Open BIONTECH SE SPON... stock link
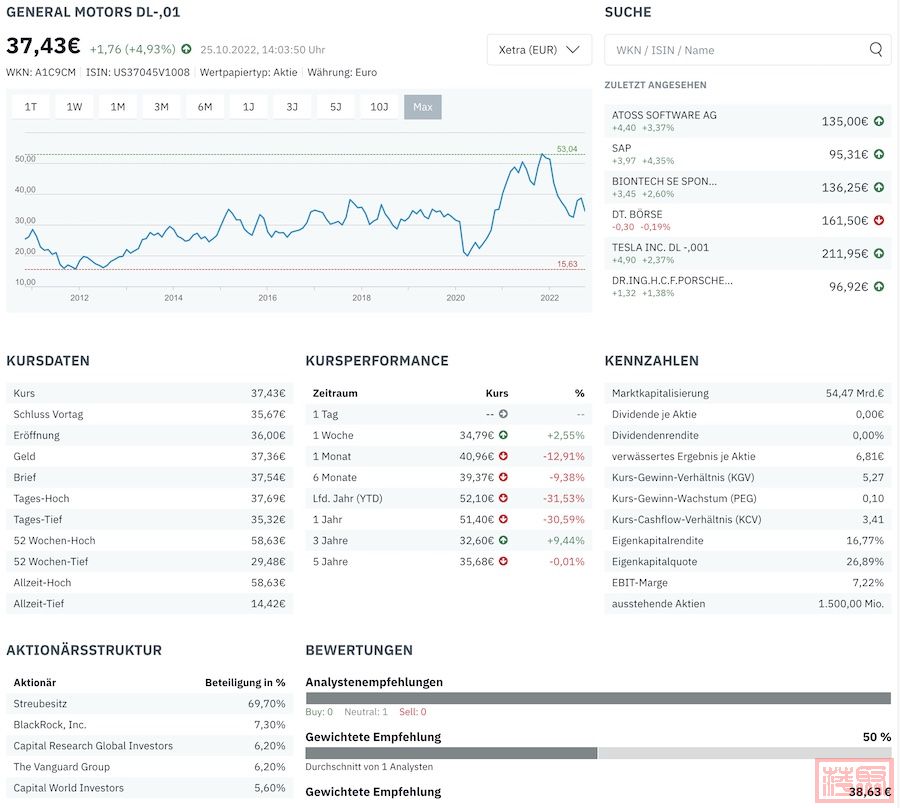 pos(747,187)
